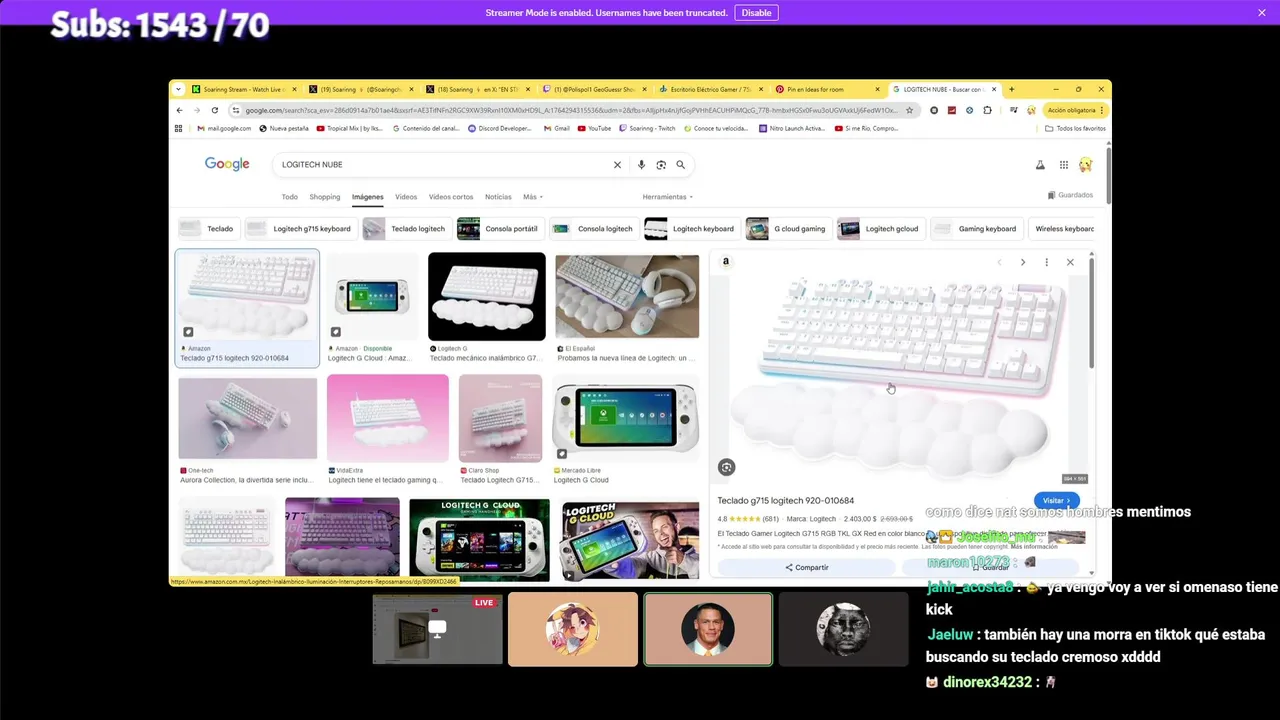Click the Más información link
Viewport: 1280px width, 720px height.
[x=1034, y=547]
